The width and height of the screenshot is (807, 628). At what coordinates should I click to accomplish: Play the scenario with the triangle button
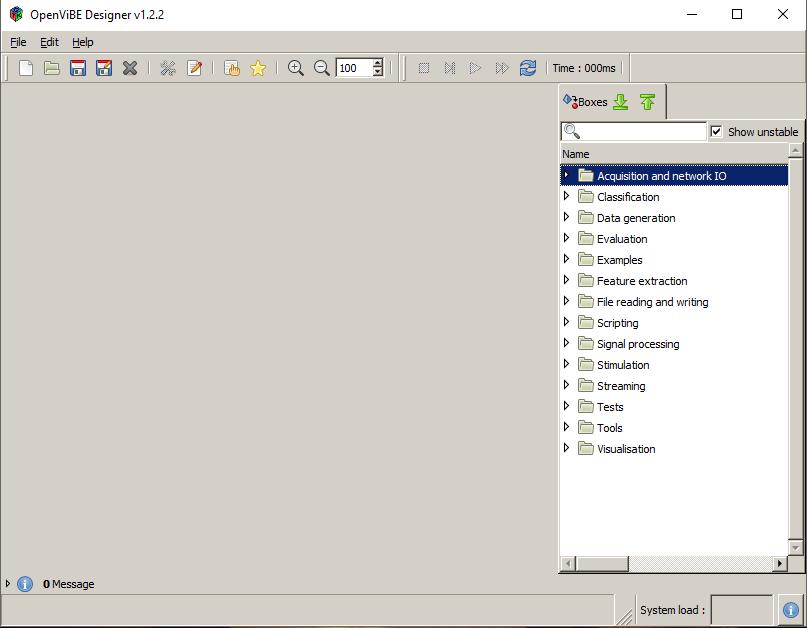476,68
